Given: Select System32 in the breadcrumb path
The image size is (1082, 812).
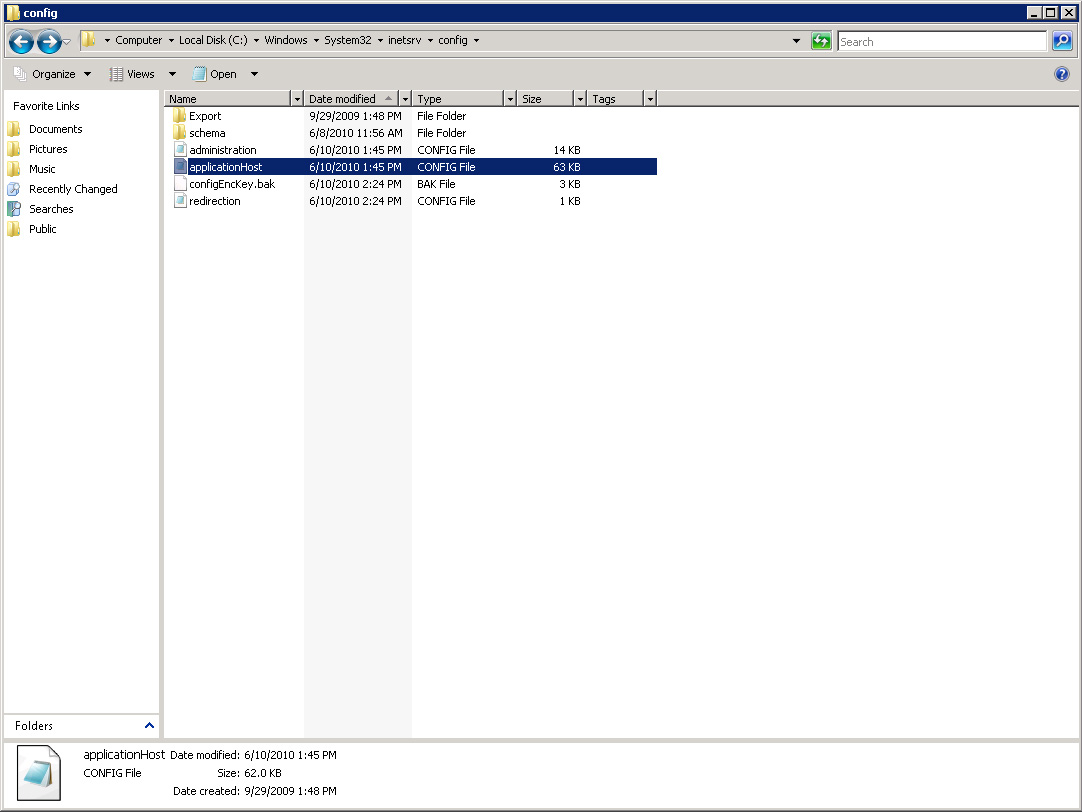Looking at the screenshot, I should pyautogui.click(x=348, y=40).
